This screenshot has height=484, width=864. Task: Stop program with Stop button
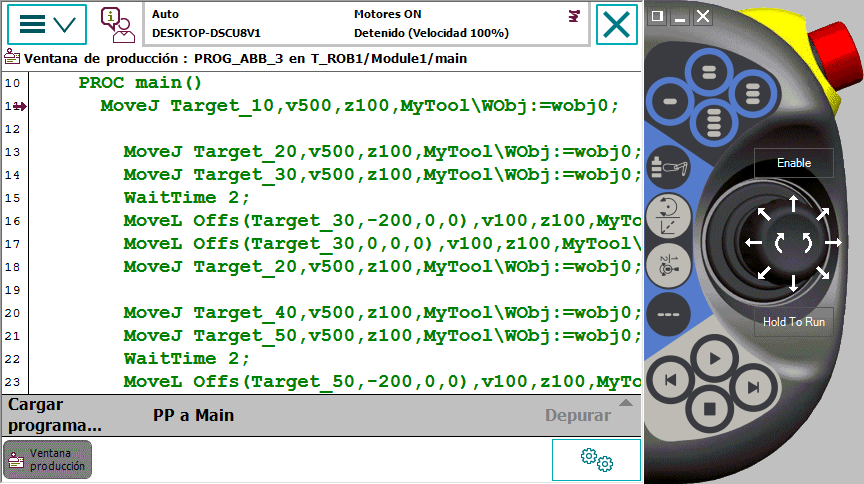pos(710,408)
